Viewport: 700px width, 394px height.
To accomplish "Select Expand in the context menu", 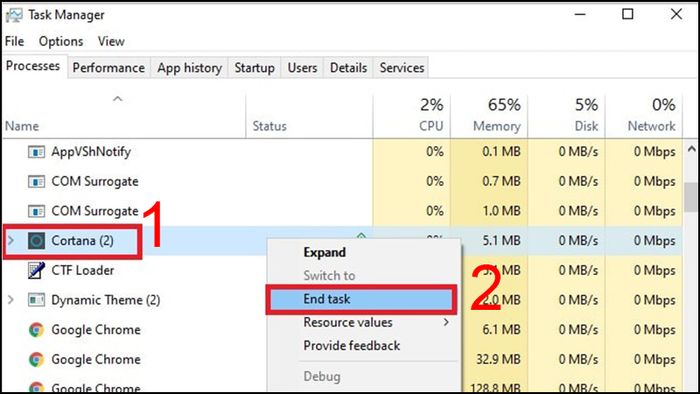I will 325,253.
